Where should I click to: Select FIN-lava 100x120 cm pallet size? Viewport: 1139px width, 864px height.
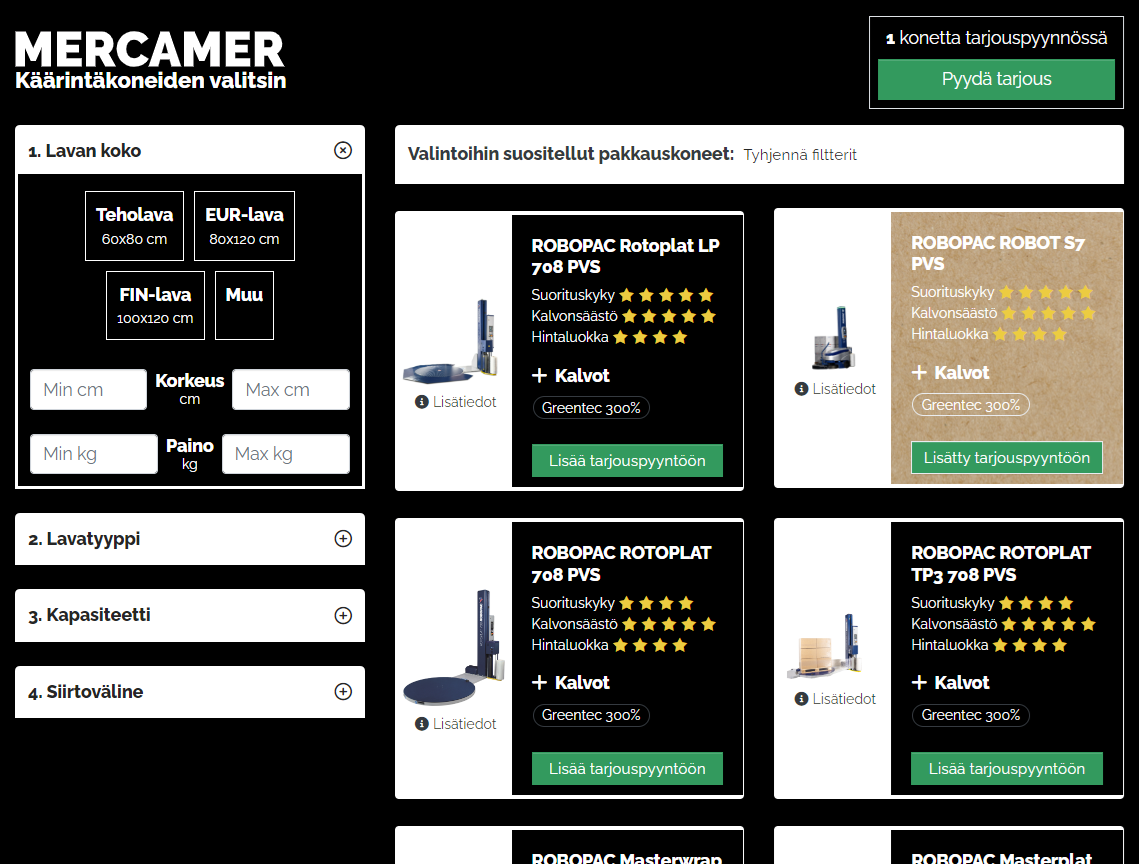(x=155, y=305)
